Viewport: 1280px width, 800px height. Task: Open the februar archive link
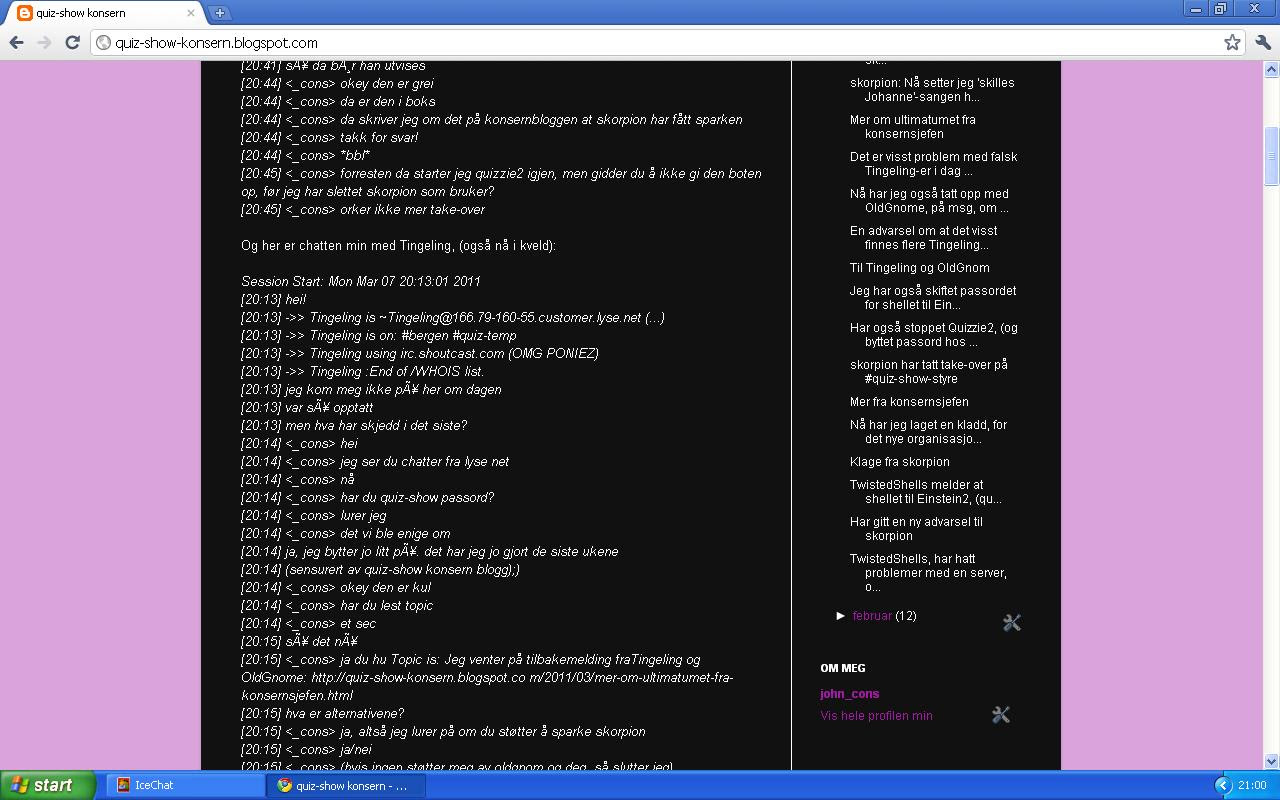point(872,616)
